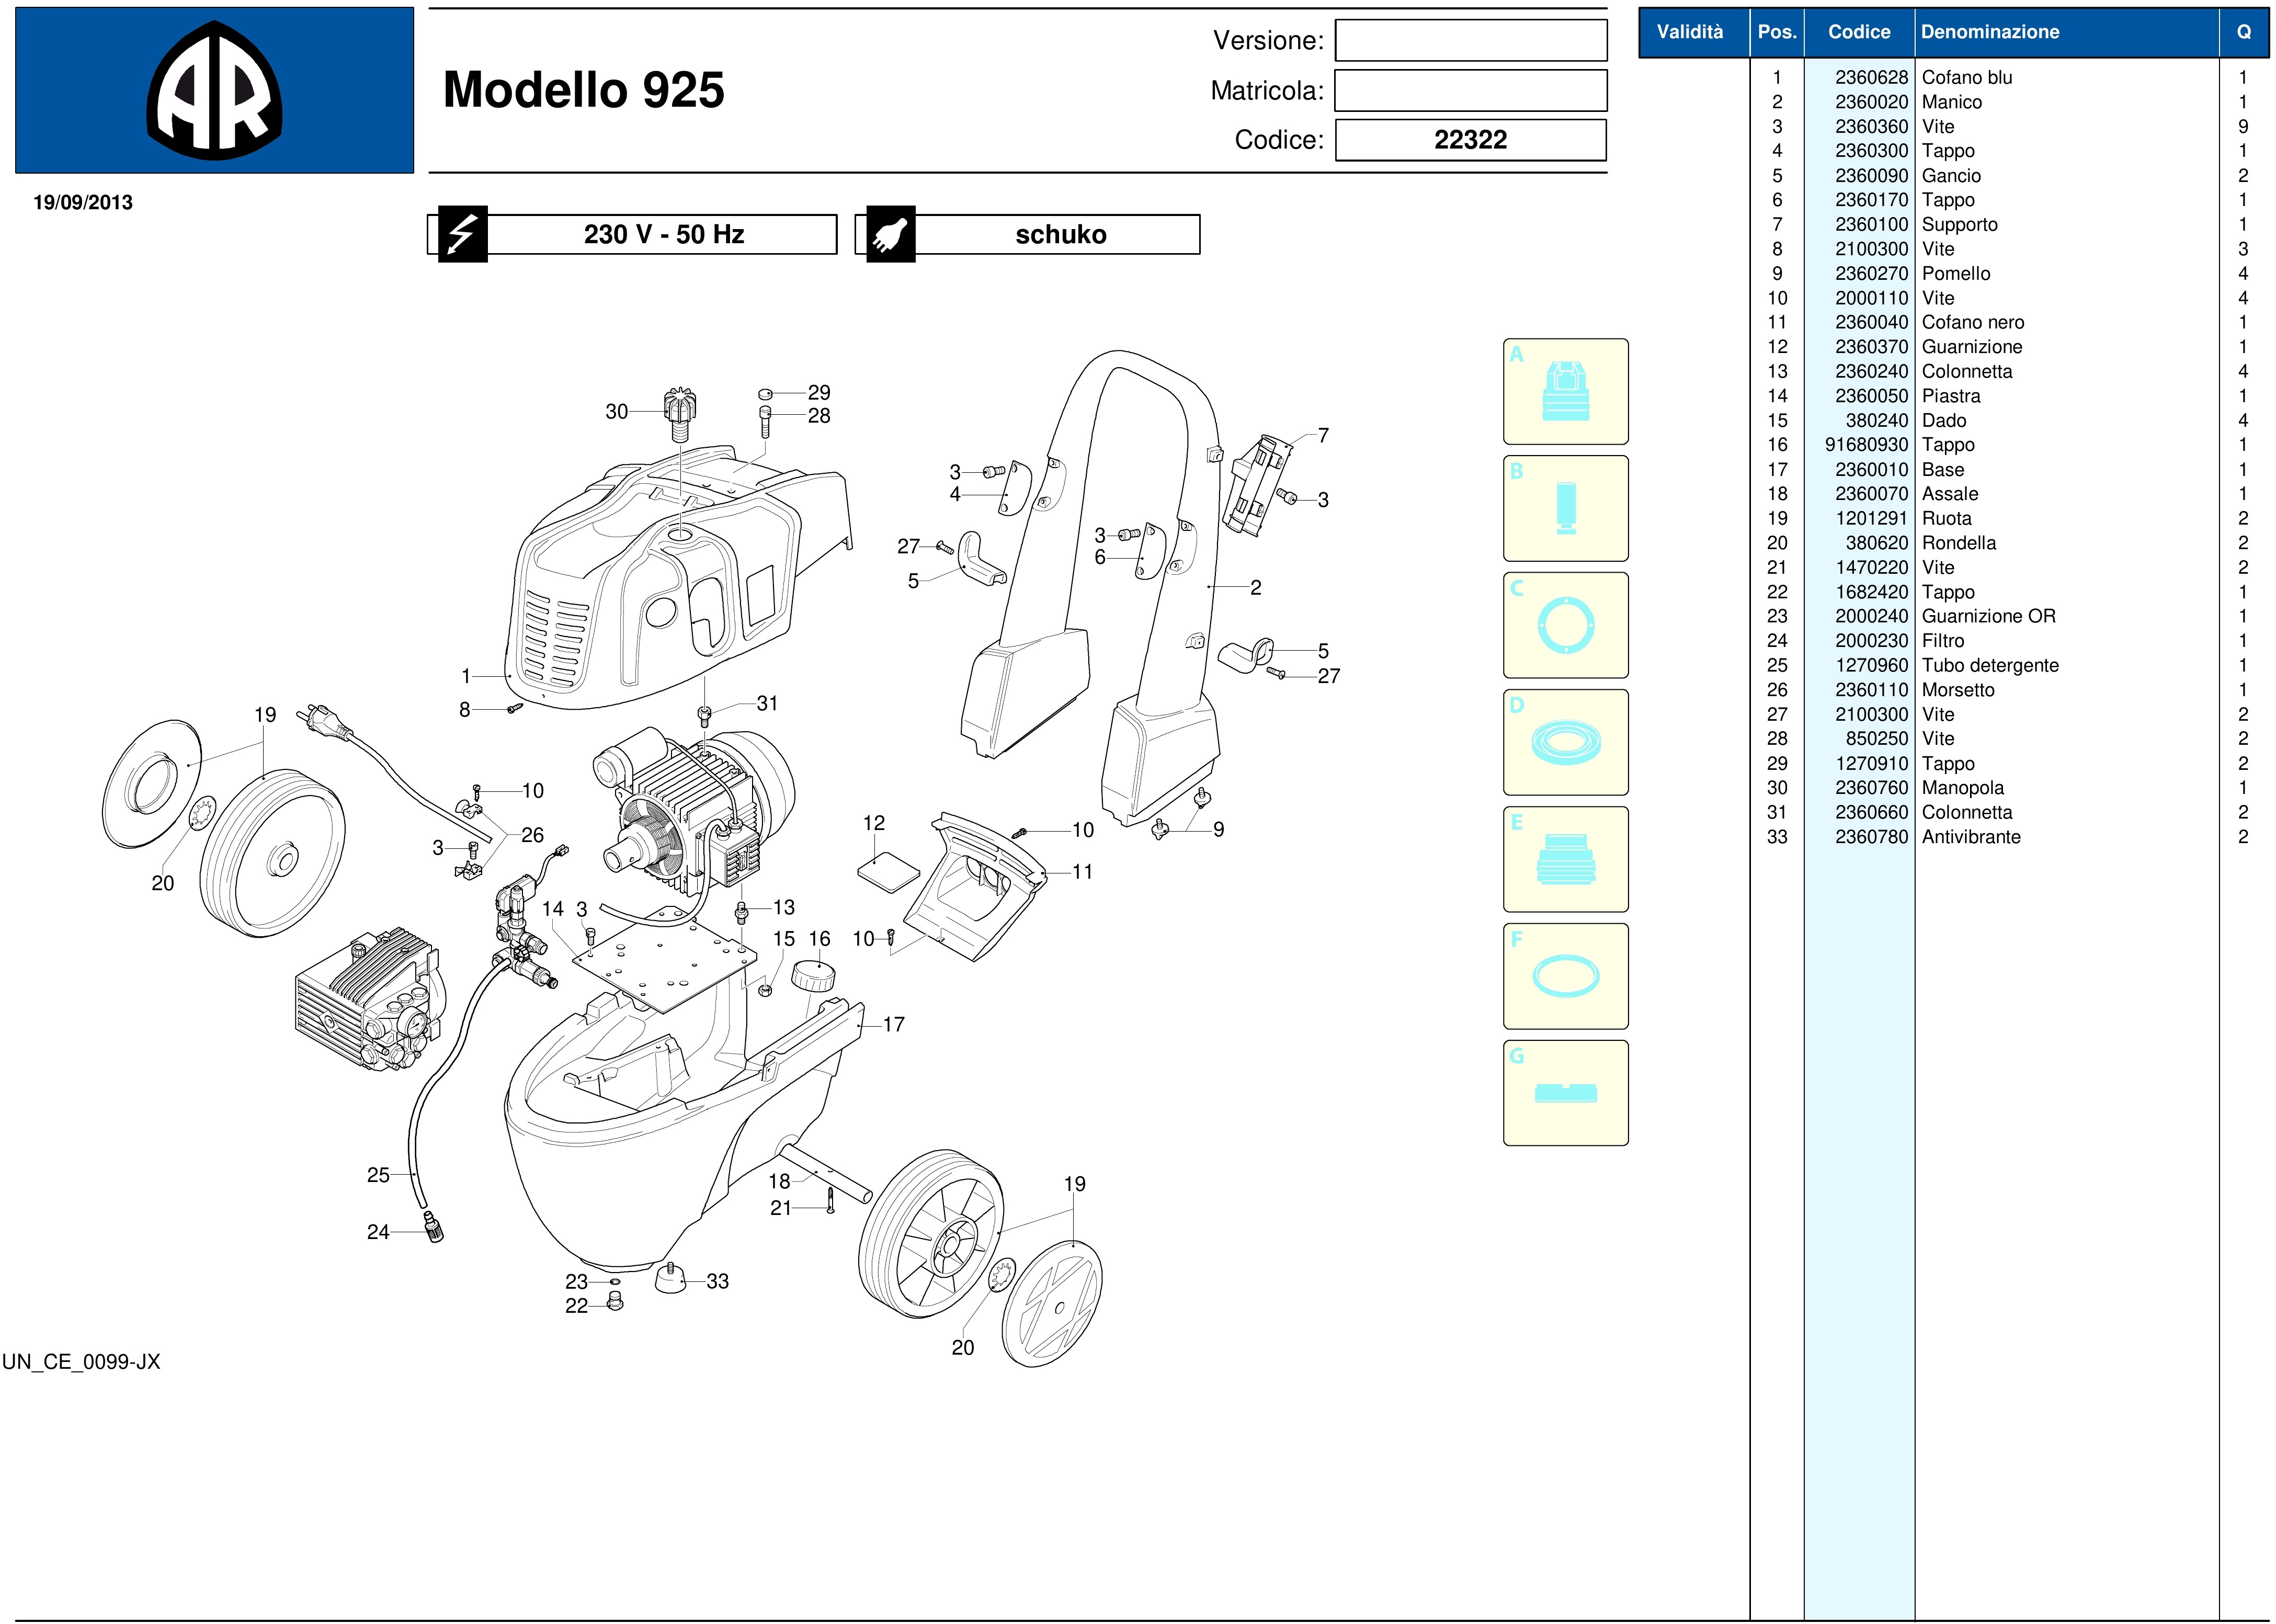This screenshot has height=1624, width=2276.
Task: Open thumbnail G flat part
Action: point(1565,1093)
